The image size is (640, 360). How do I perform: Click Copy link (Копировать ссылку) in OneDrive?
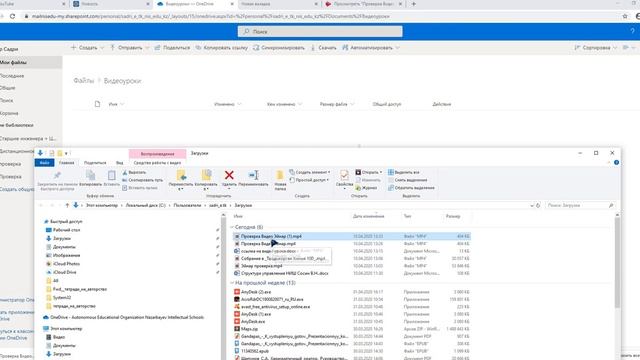222,48
